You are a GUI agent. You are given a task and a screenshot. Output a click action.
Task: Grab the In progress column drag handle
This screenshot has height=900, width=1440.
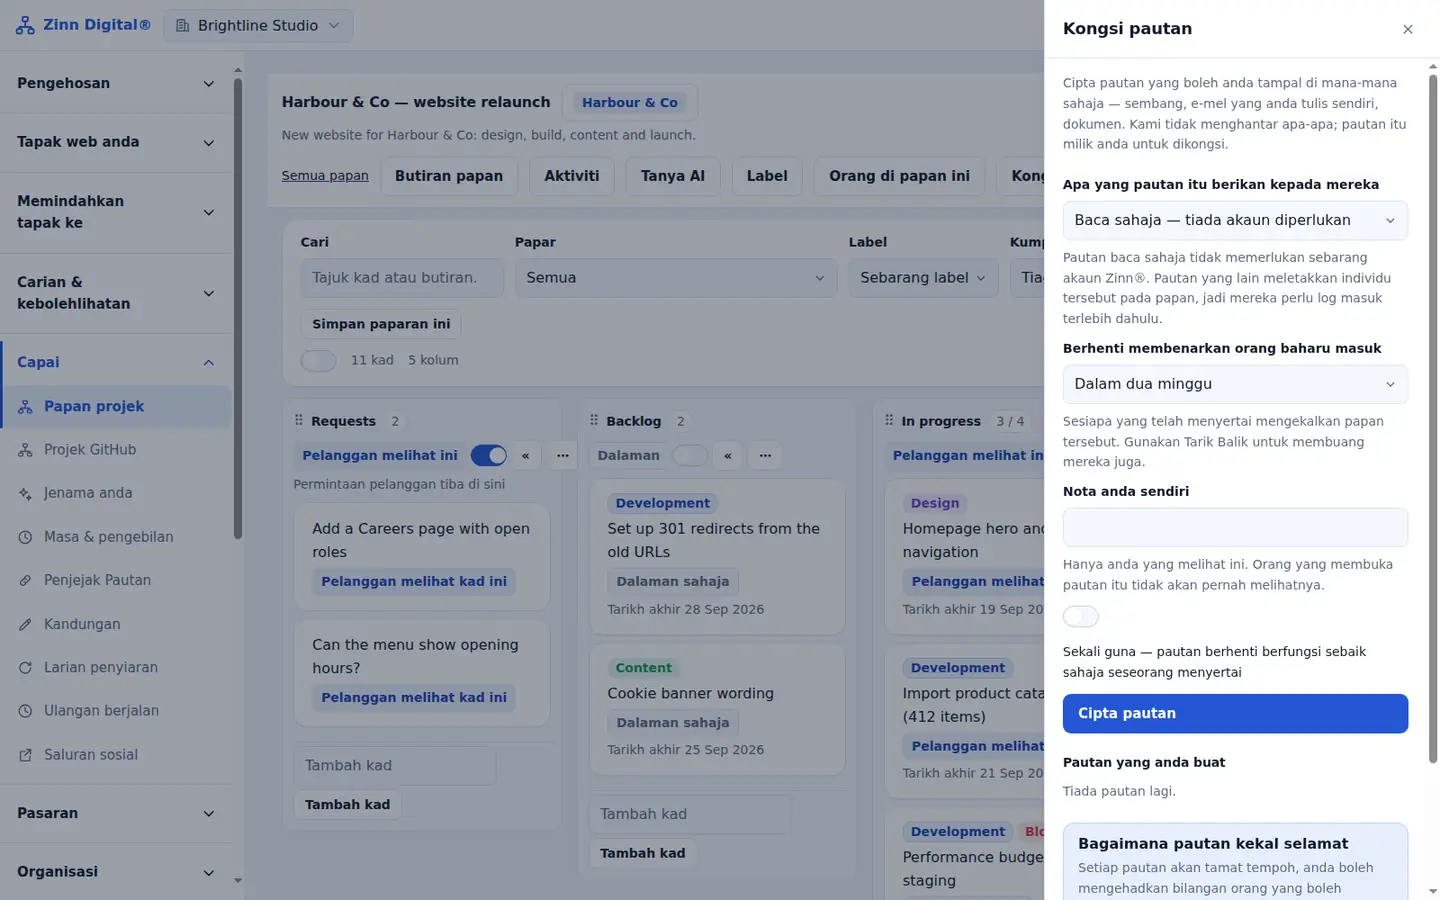click(889, 421)
